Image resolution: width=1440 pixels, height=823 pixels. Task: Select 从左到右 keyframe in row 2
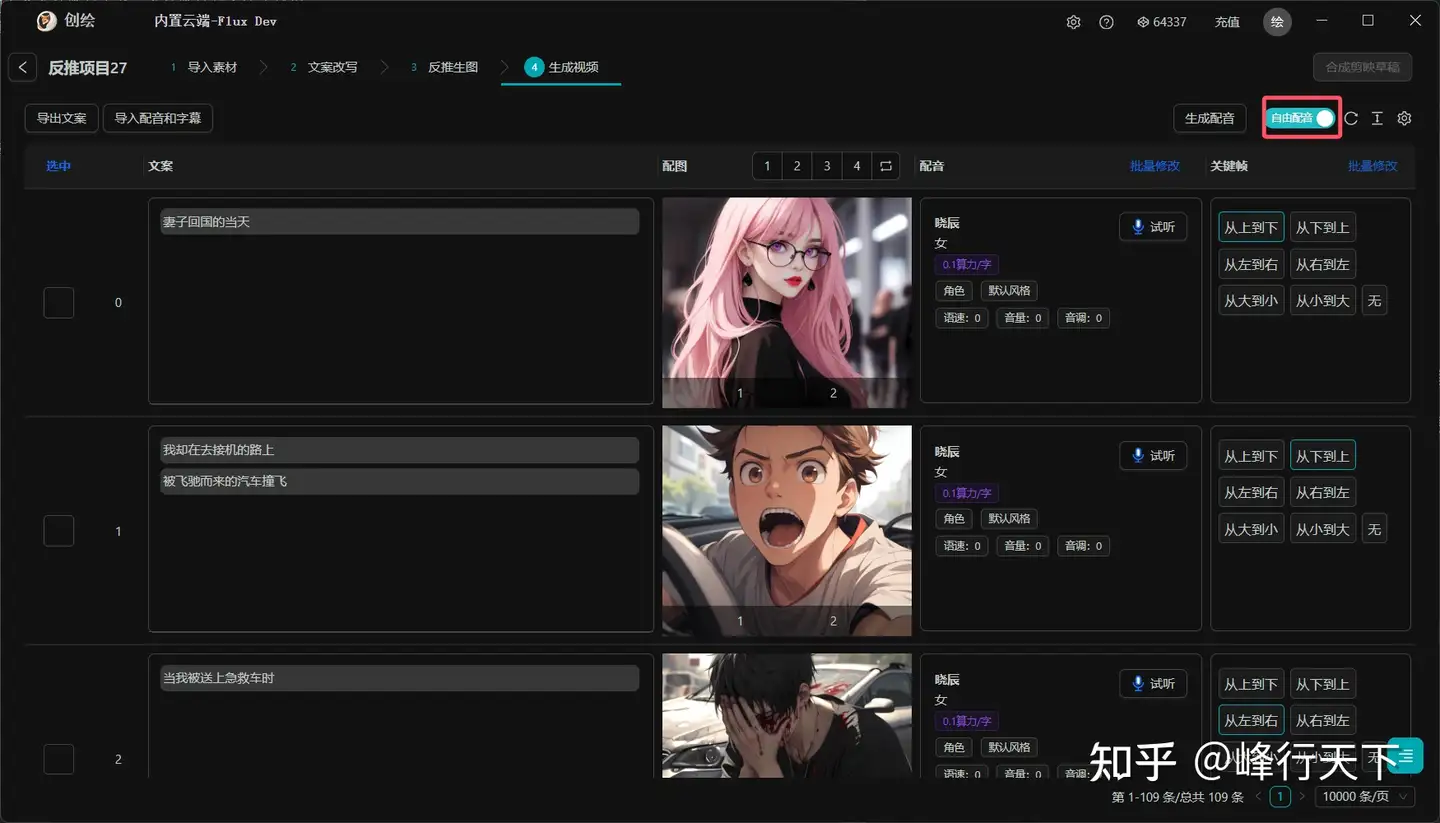[1251, 720]
